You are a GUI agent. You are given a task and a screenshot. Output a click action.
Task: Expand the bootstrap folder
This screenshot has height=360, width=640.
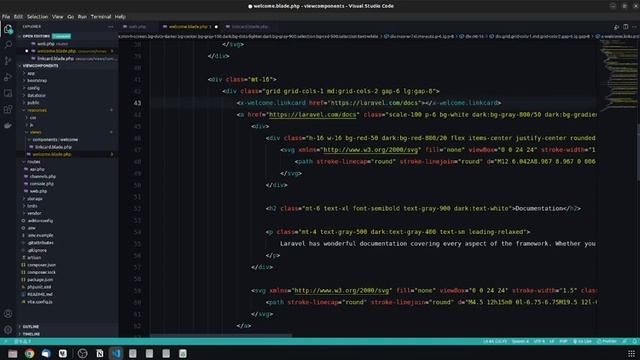(x=37, y=81)
